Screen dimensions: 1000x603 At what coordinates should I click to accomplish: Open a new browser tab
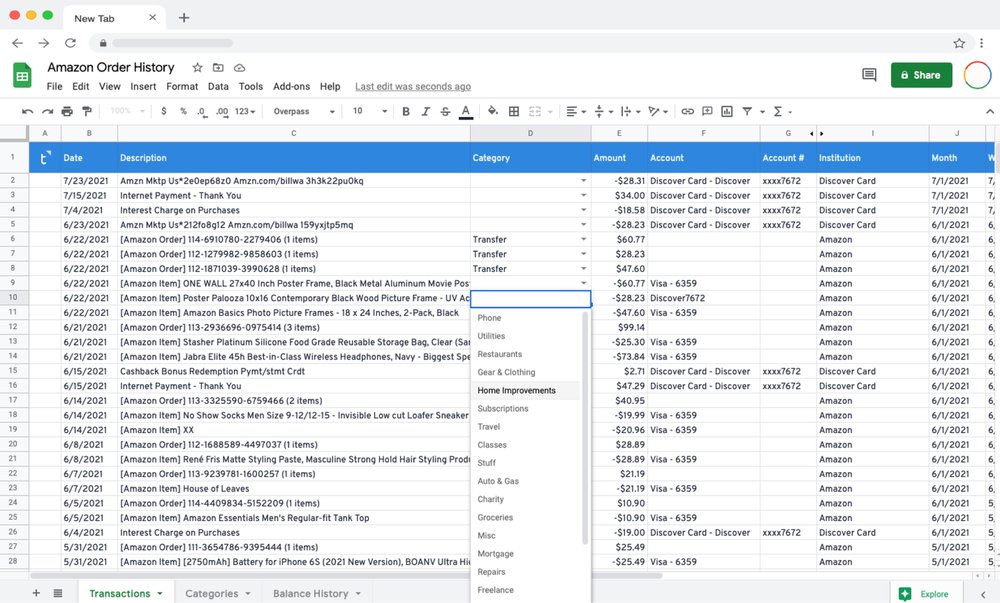(x=184, y=18)
